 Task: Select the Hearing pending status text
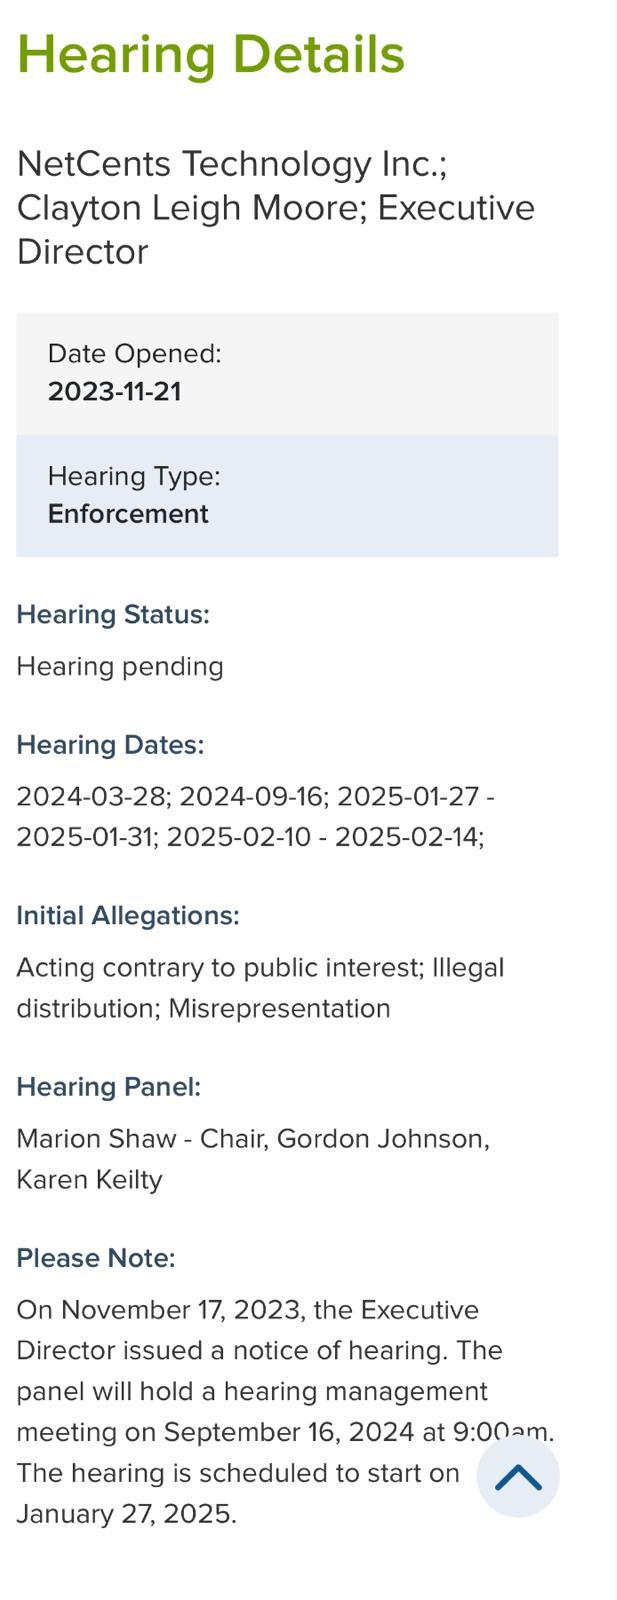[x=120, y=666]
